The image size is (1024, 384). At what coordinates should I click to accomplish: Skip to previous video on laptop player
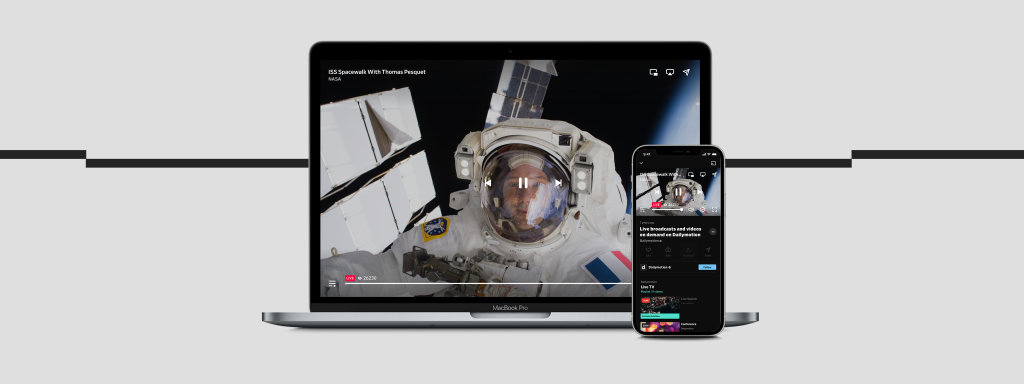[487, 183]
